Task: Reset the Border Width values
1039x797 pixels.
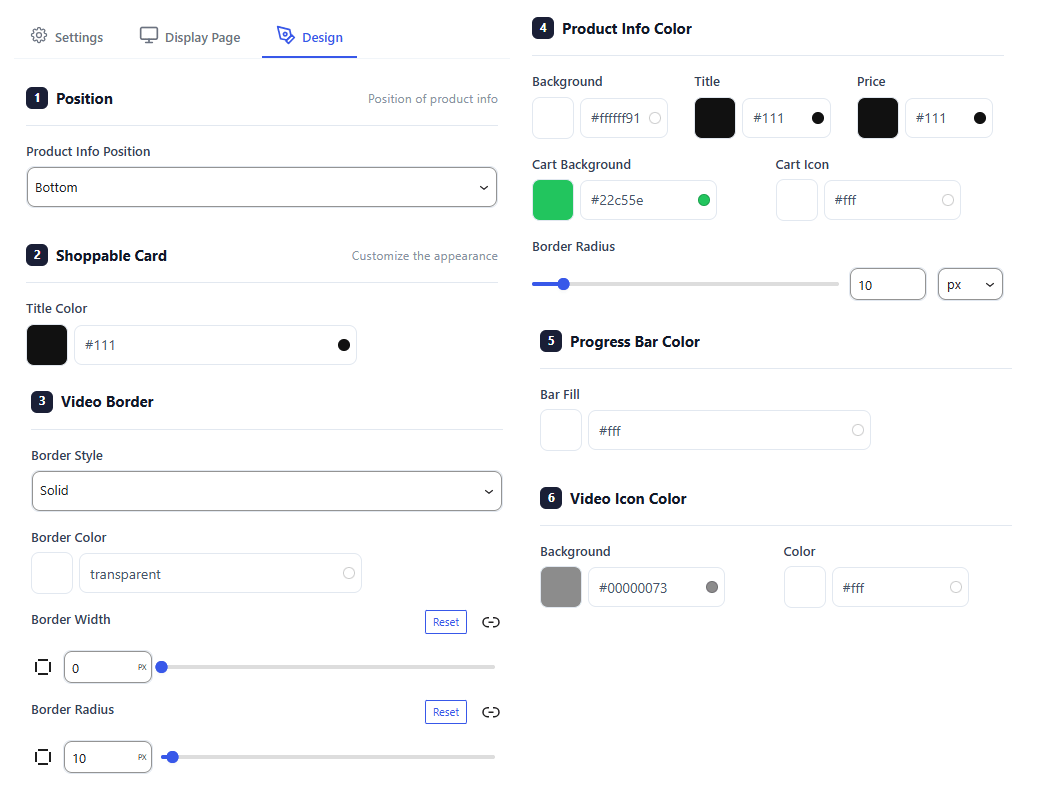Action: tap(446, 622)
